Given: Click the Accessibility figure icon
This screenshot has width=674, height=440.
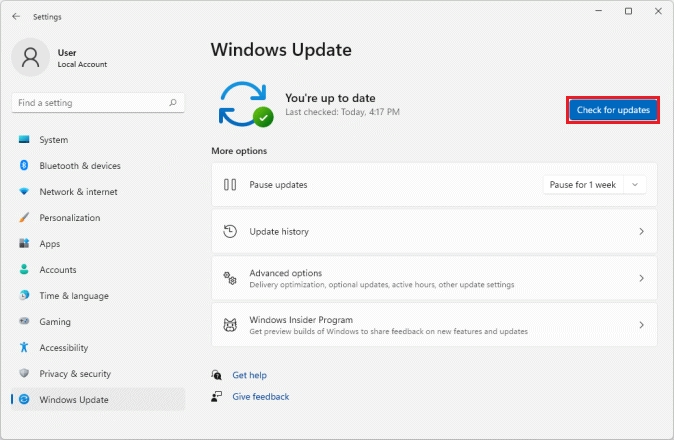Looking at the screenshot, I should pos(24,348).
